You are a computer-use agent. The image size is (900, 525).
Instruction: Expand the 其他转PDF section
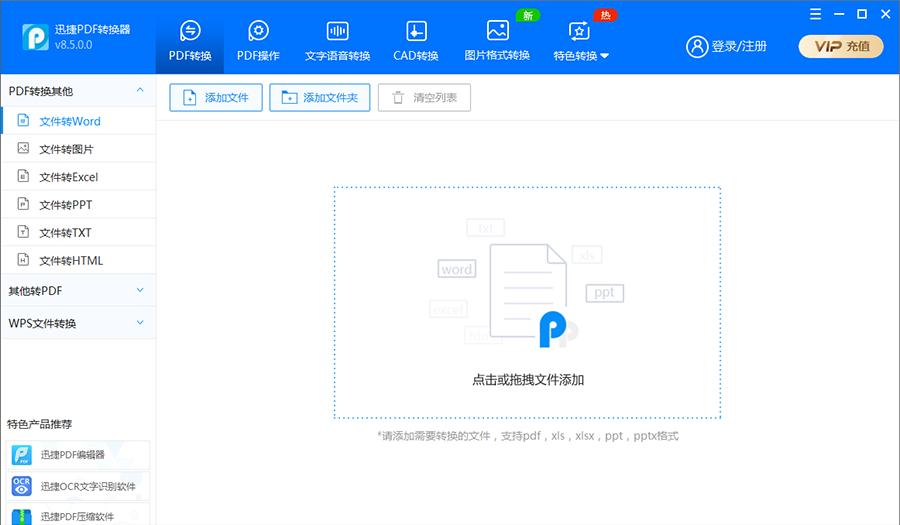[139, 291]
